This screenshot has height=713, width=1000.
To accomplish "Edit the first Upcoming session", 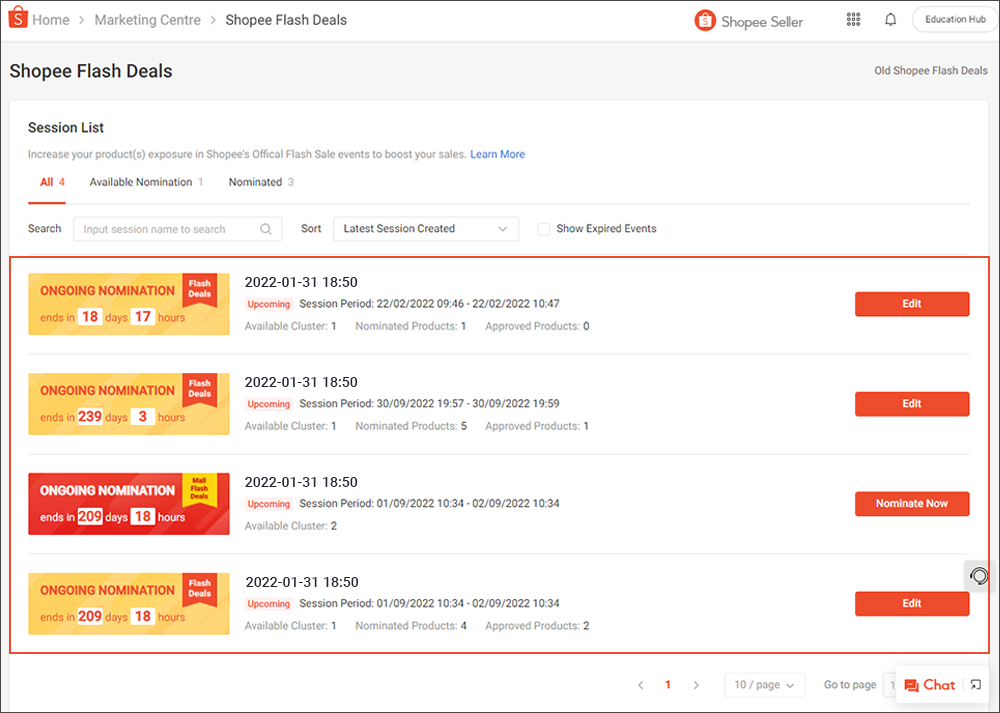I will [x=911, y=304].
